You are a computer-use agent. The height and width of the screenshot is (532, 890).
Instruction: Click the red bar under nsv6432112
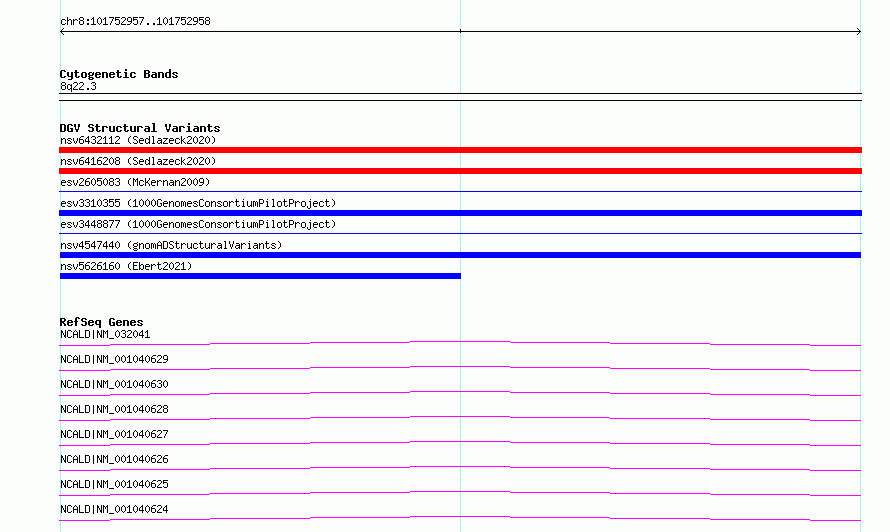460,150
